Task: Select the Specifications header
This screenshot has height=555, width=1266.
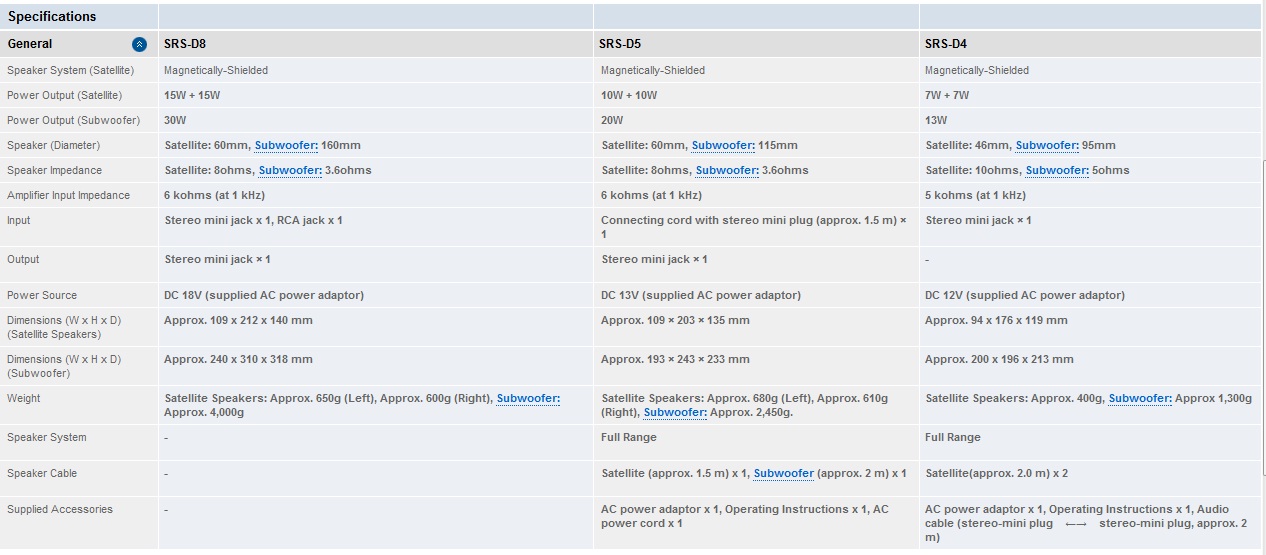Action: click(52, 16)
